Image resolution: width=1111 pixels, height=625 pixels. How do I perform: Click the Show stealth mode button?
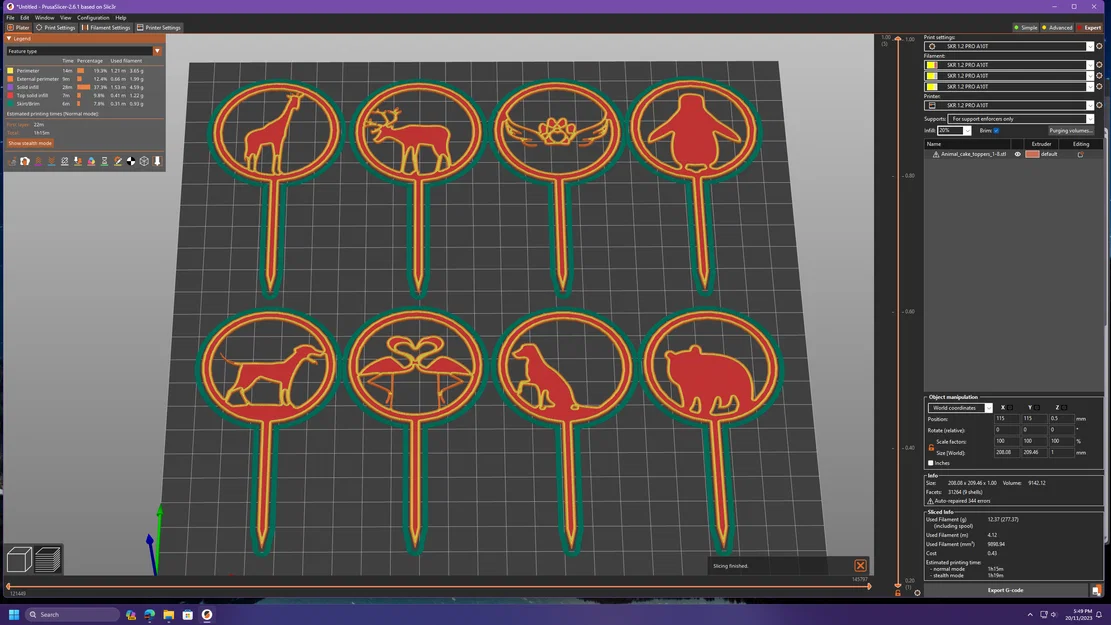[x=30, y=143]
